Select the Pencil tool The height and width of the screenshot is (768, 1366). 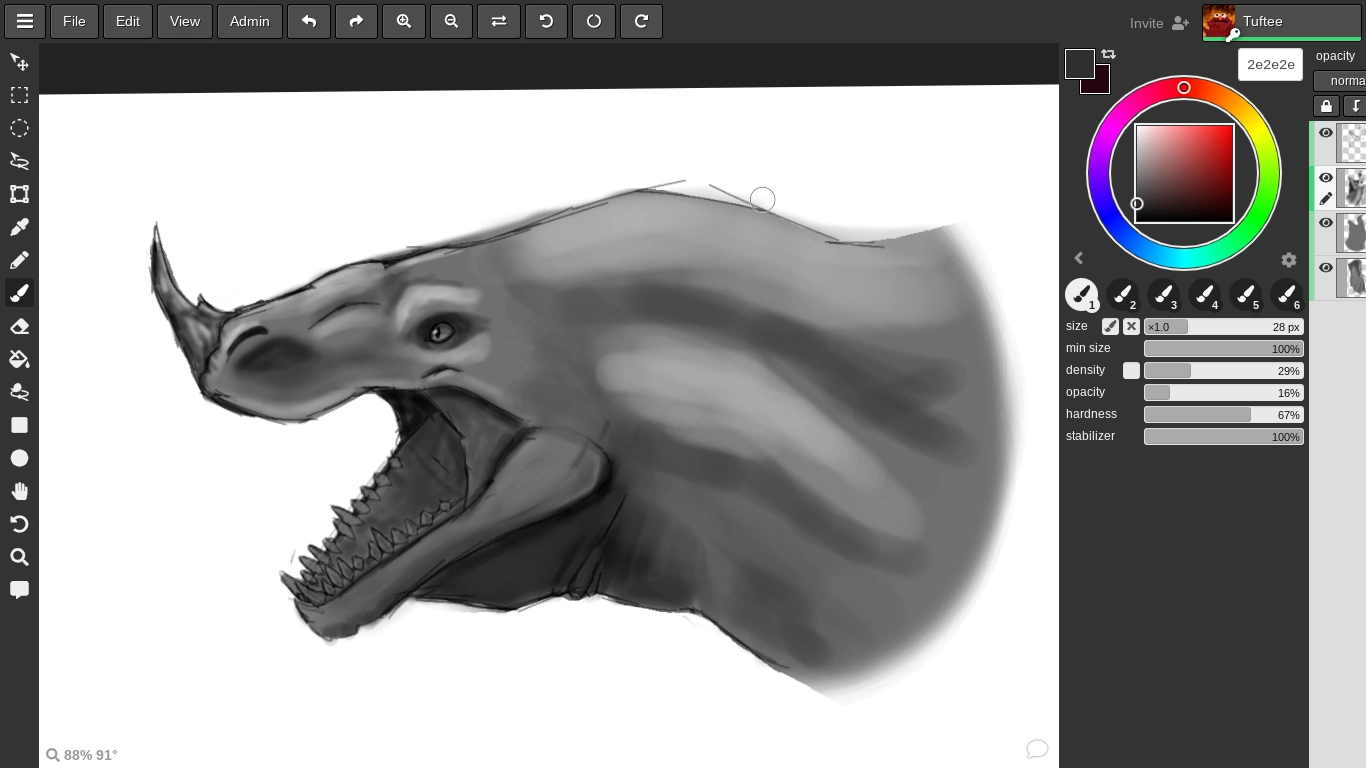[19, 260]
